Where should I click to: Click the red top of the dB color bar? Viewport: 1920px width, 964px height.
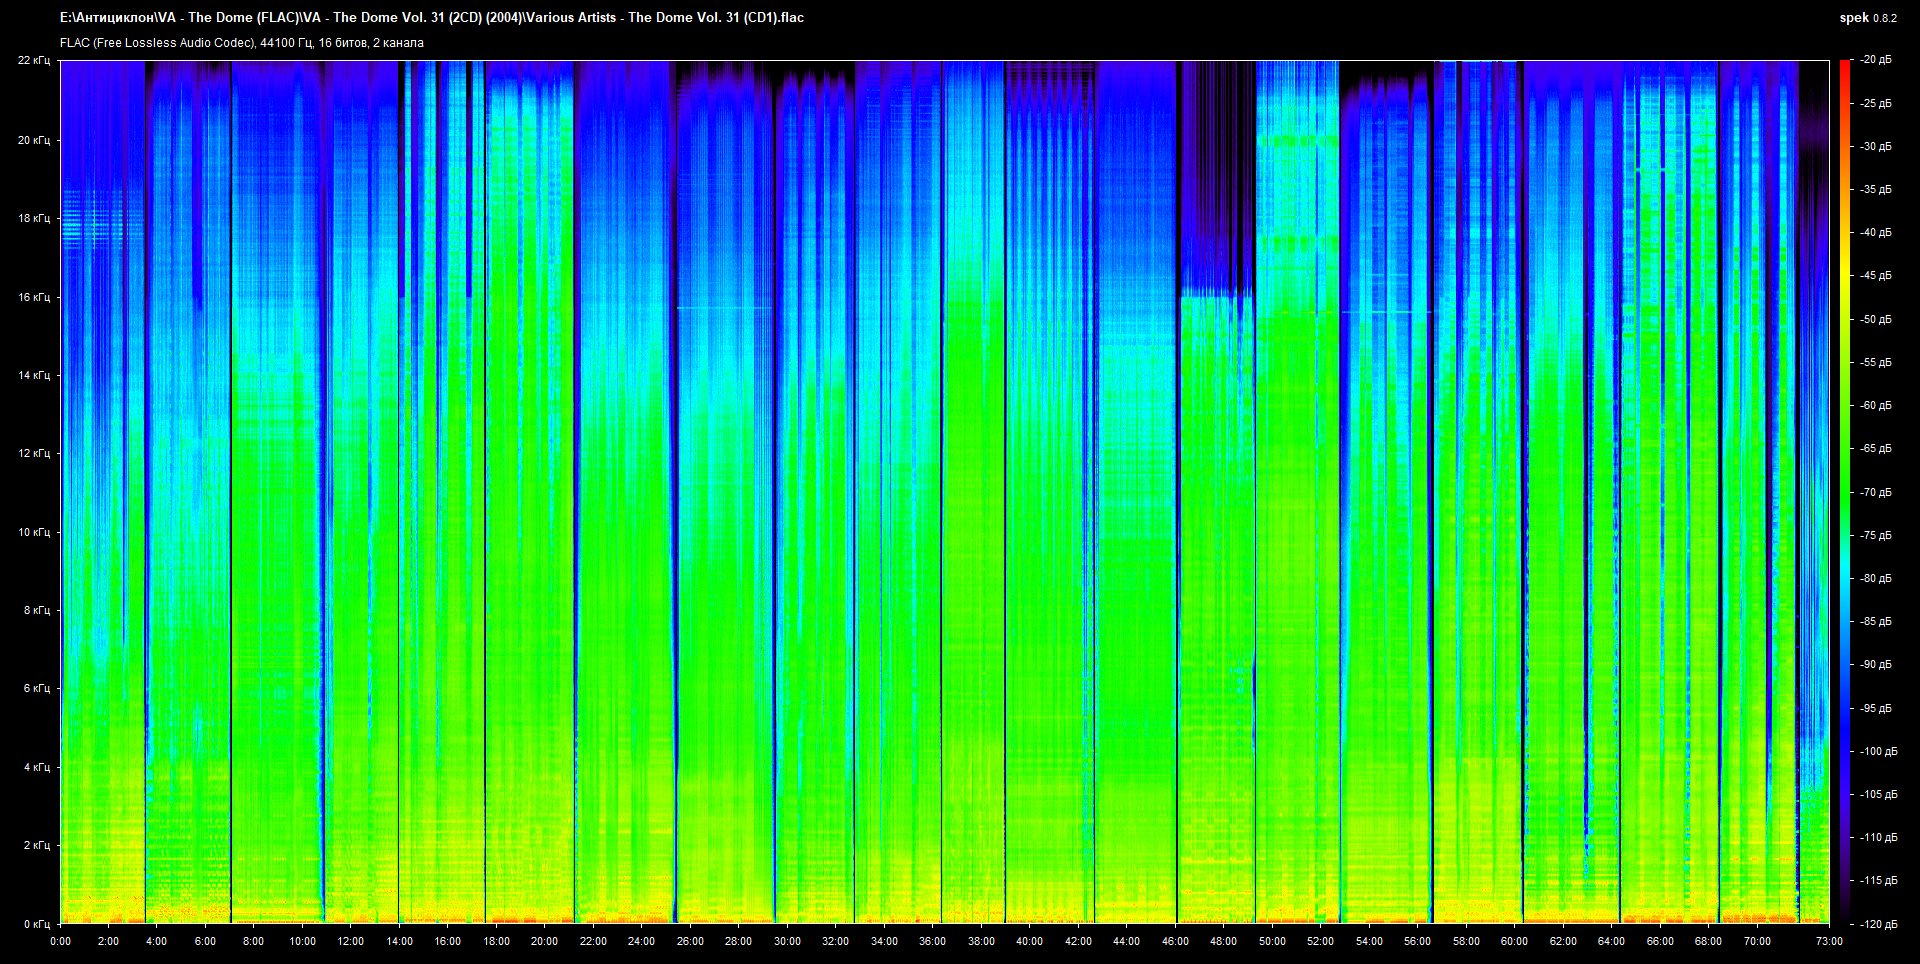(x=1844, y=66)
